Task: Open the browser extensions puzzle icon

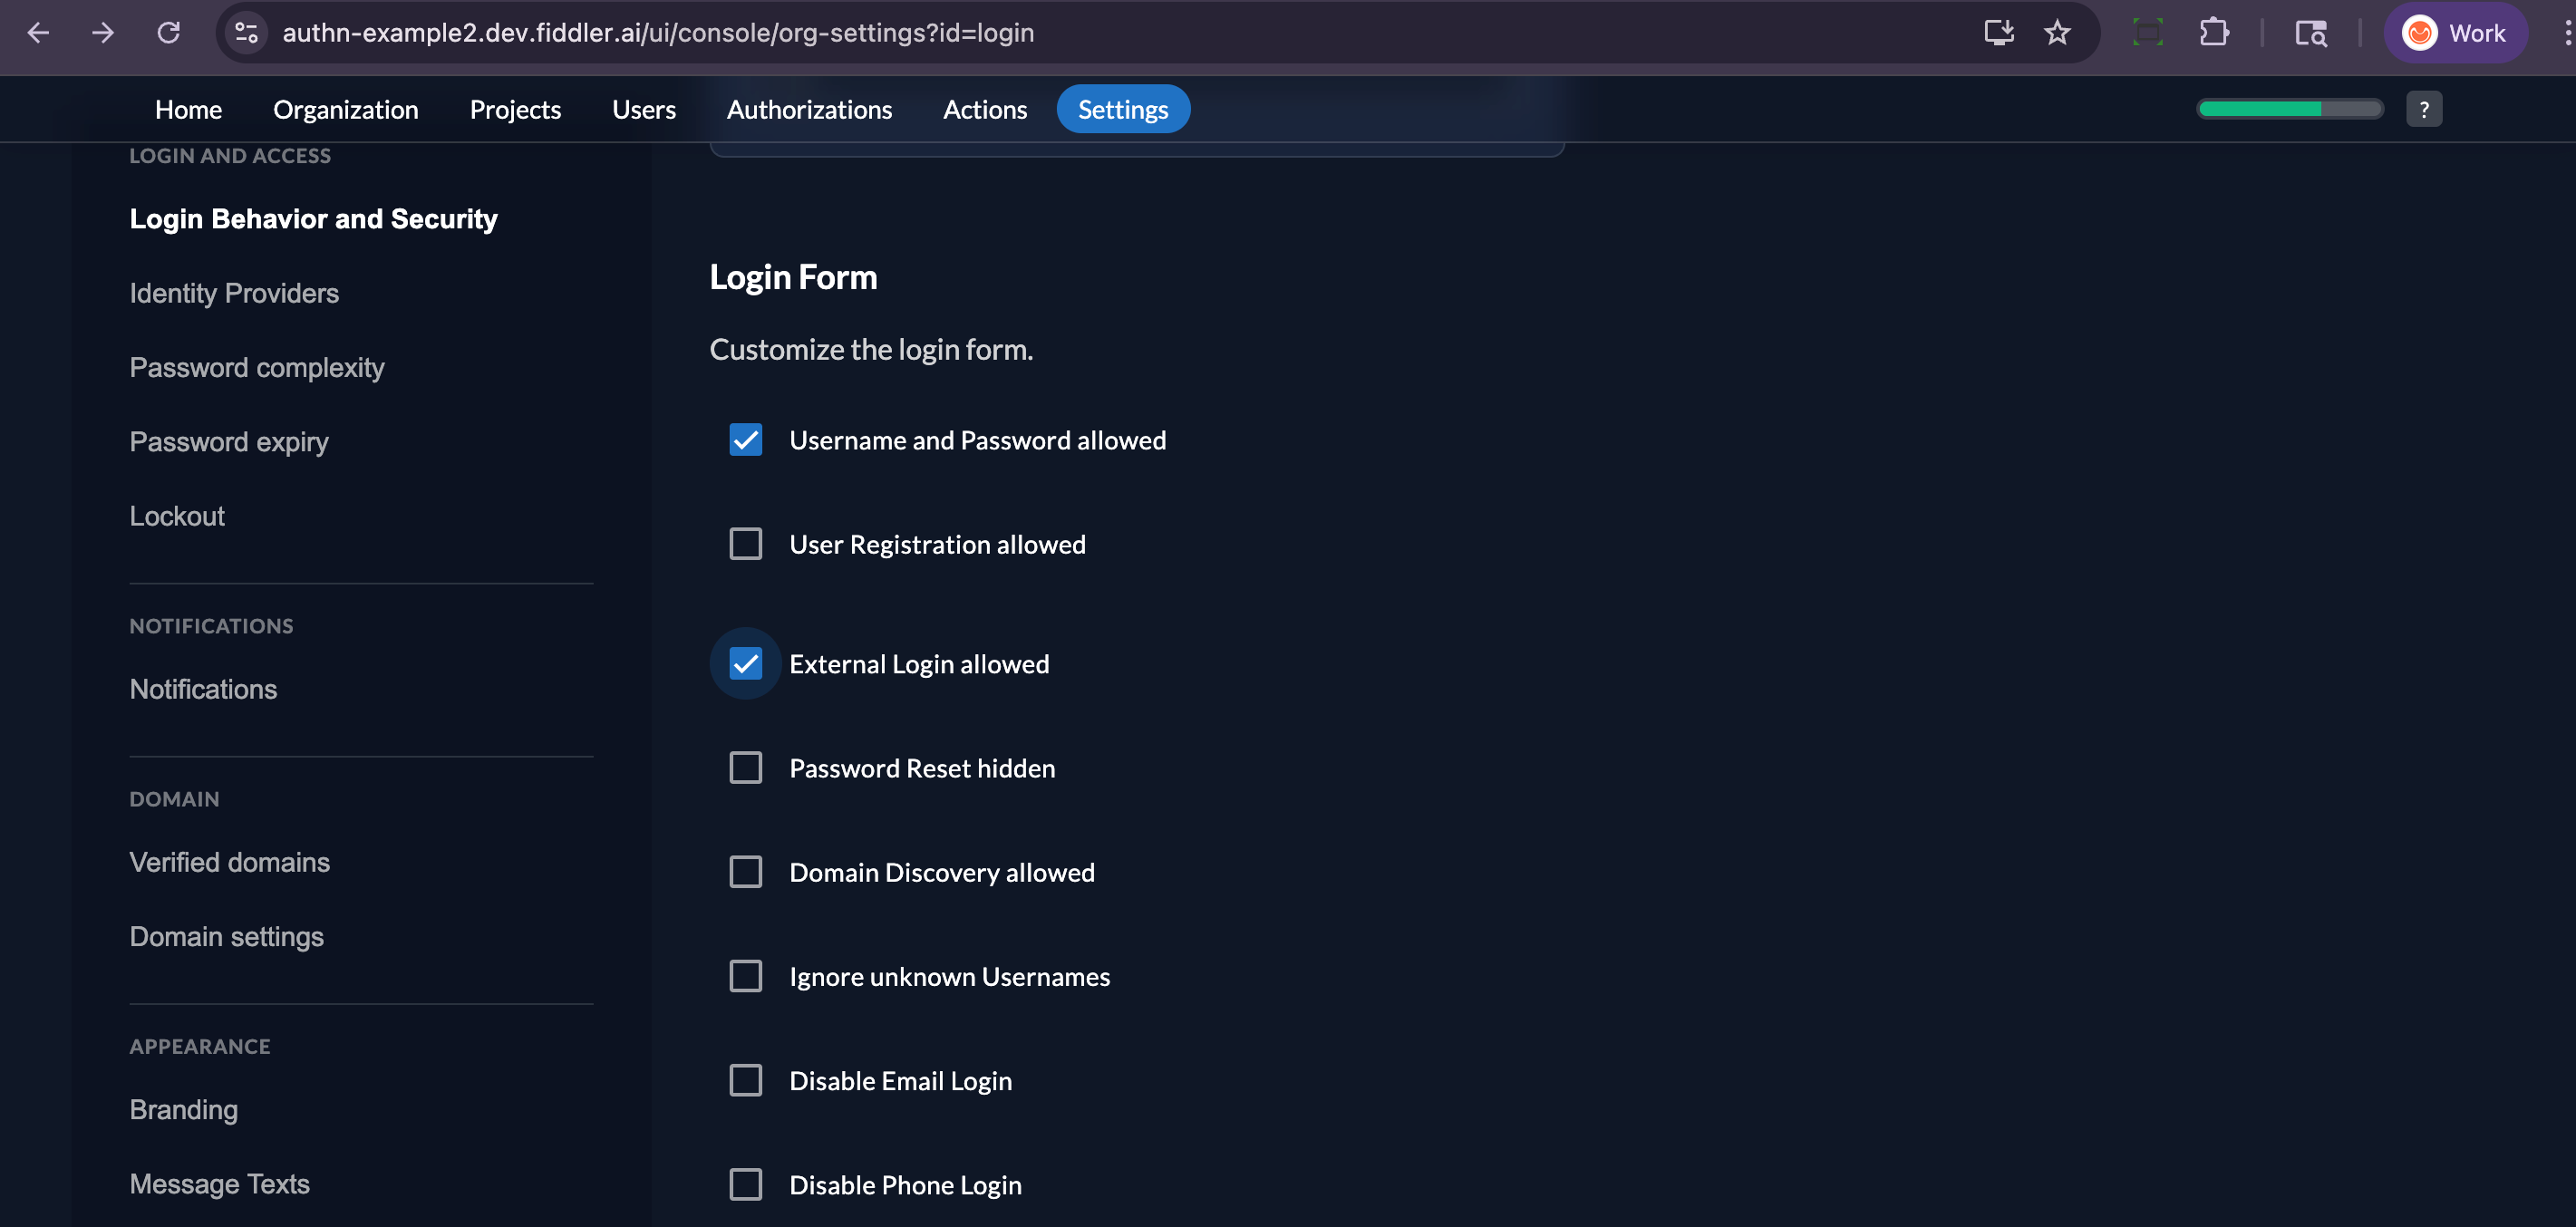Action: 2213,32
